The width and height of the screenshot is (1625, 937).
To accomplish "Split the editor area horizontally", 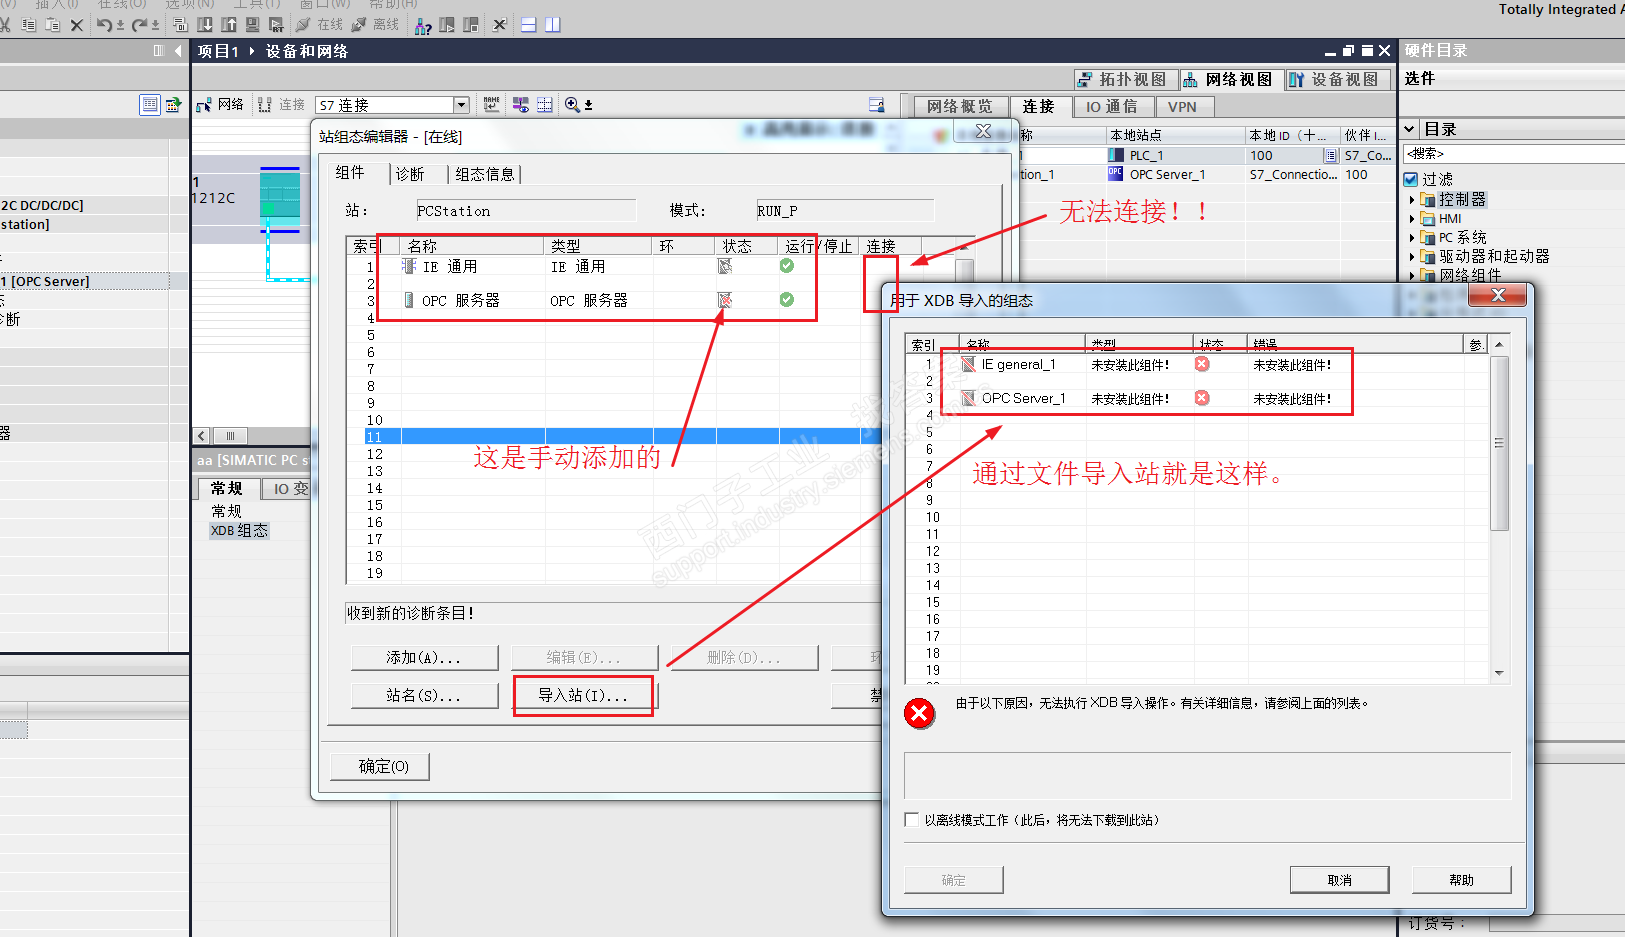I will pos(529,25).
